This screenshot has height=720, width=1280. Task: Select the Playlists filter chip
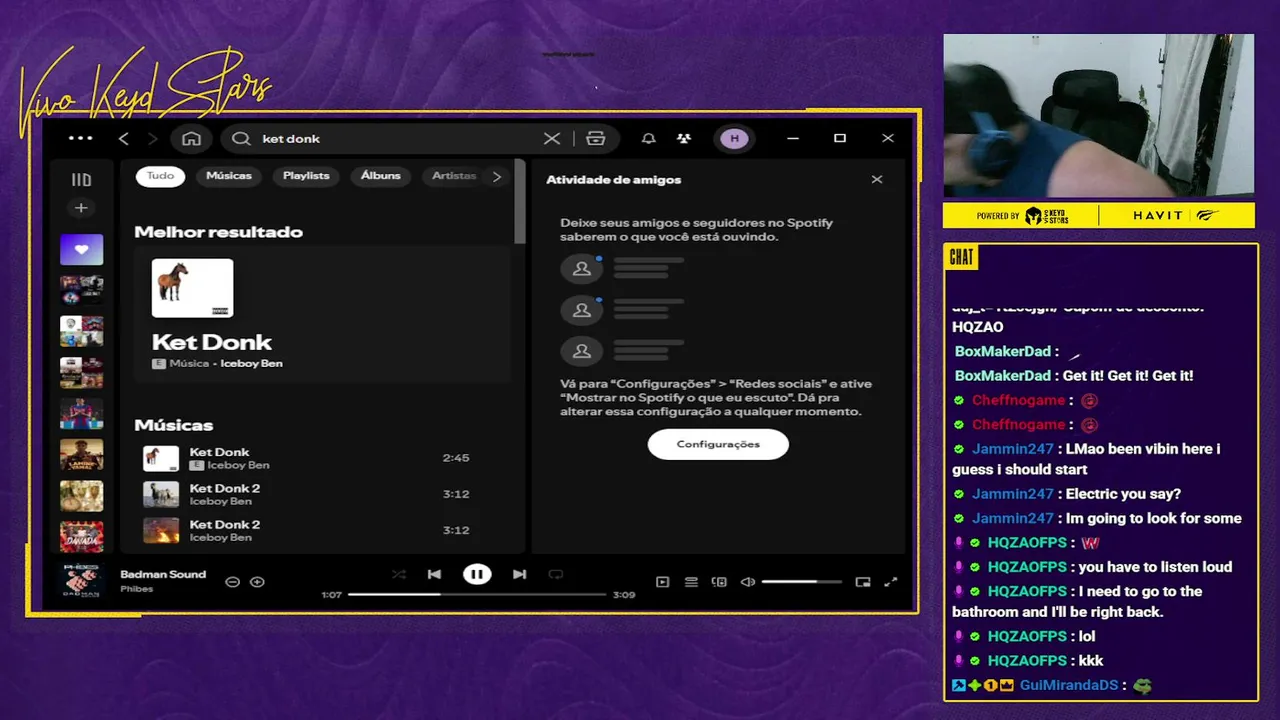click(x=306, y=176)
